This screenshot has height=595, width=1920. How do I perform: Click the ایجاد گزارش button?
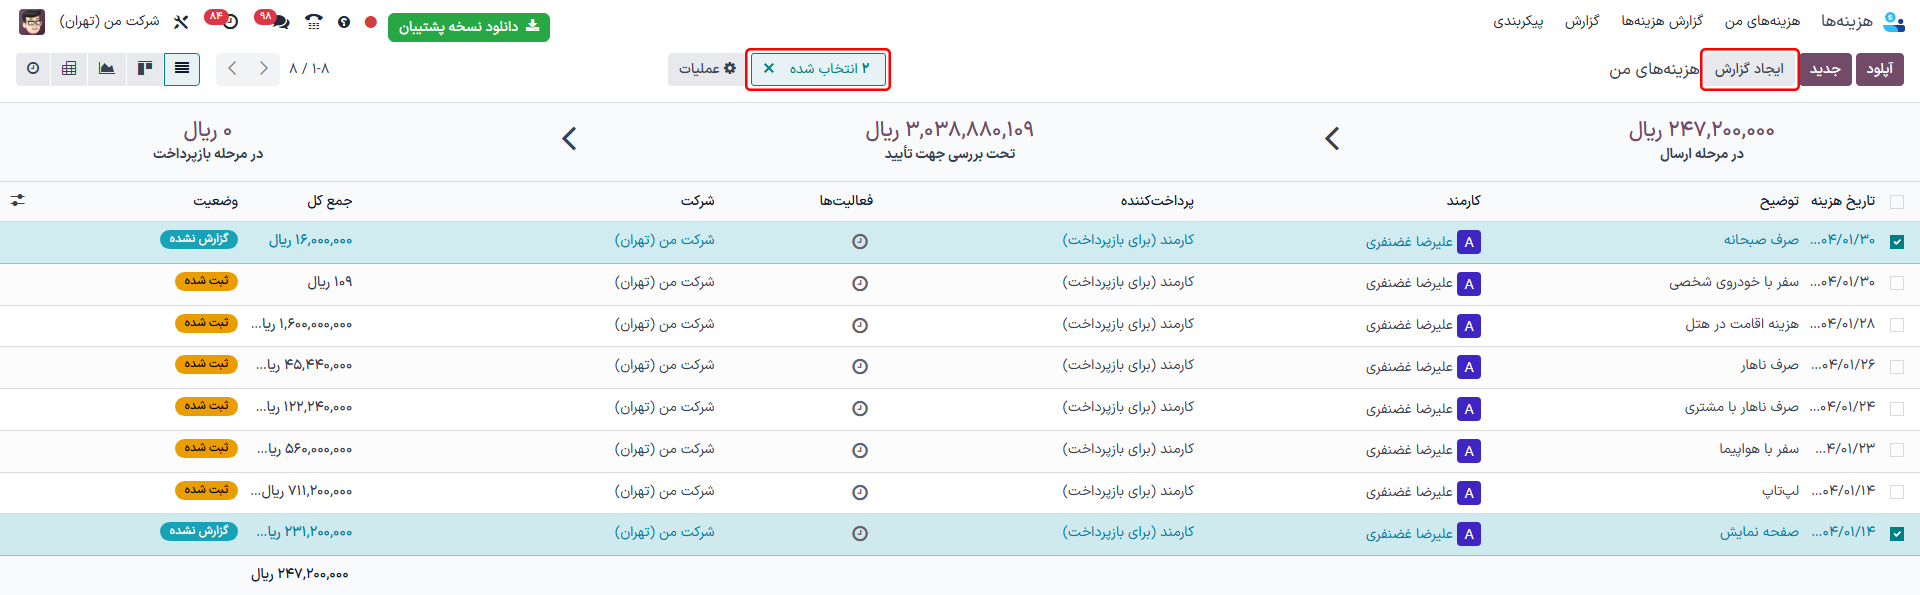pyautogui.click(x=1749, y=69)
